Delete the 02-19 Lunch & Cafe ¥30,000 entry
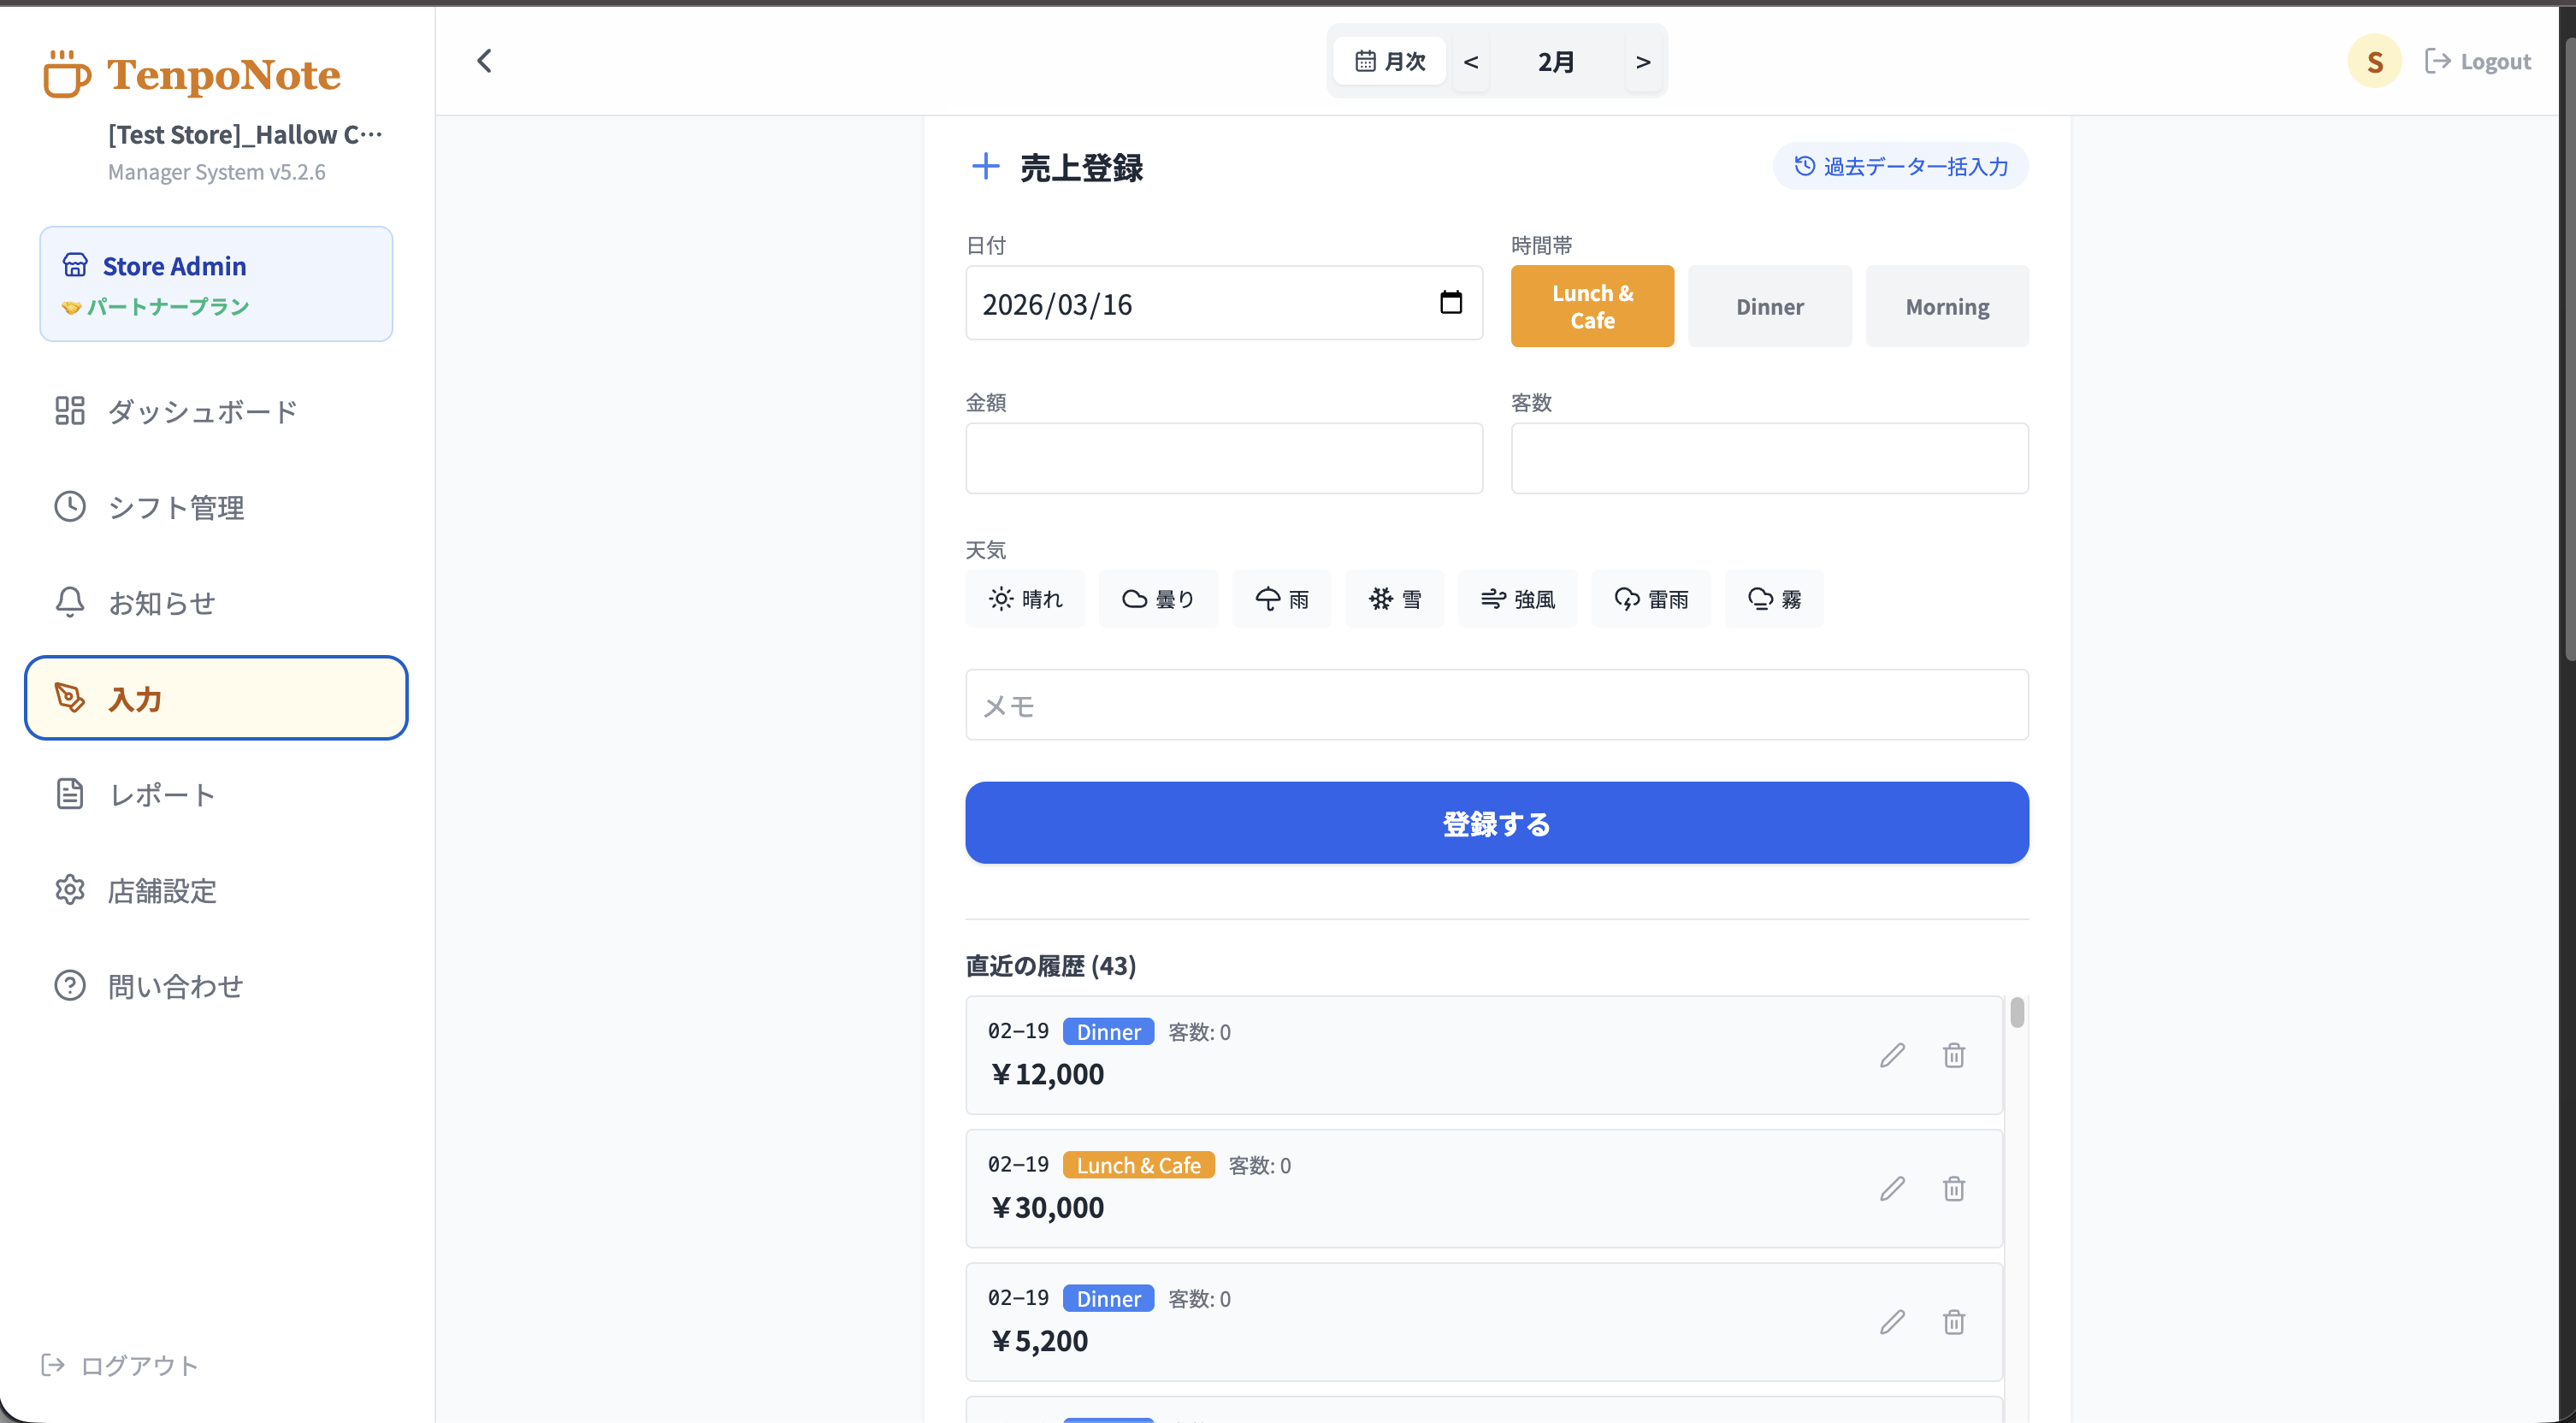Image resolution: width=2576 pixels, height=1423 pixels. tap(1954, 1188)
